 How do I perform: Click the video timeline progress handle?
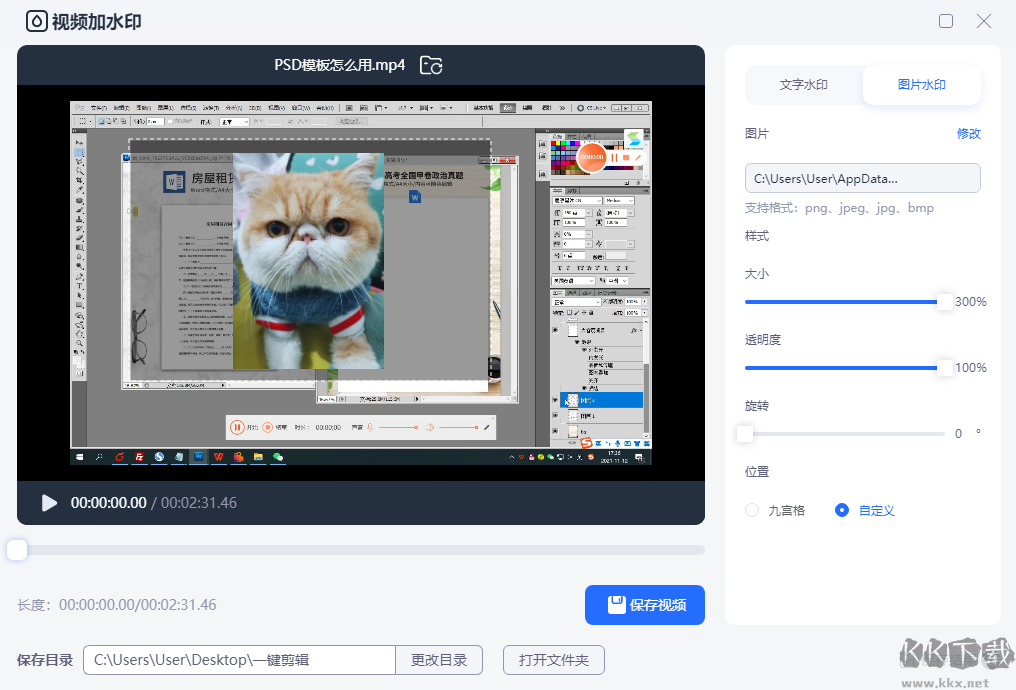(17, 550)
